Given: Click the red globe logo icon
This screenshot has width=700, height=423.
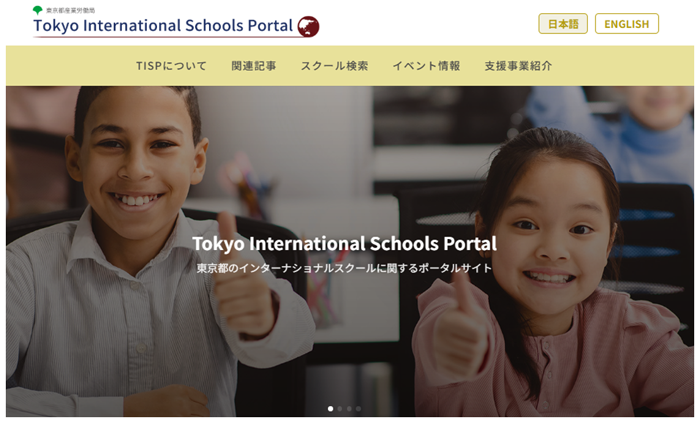Looking at the screenshot, I should 308,26.
